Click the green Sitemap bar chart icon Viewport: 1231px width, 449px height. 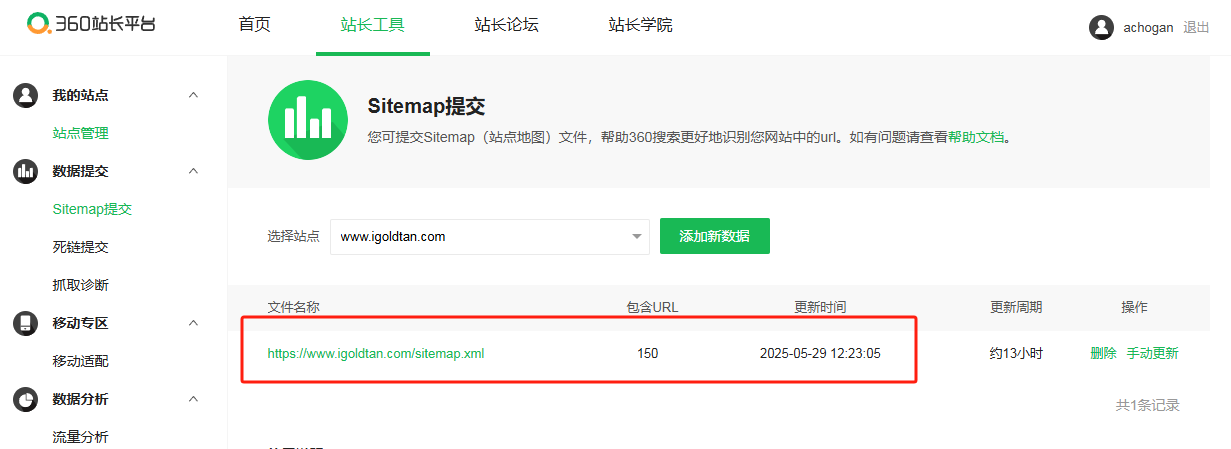pos(307,120)
